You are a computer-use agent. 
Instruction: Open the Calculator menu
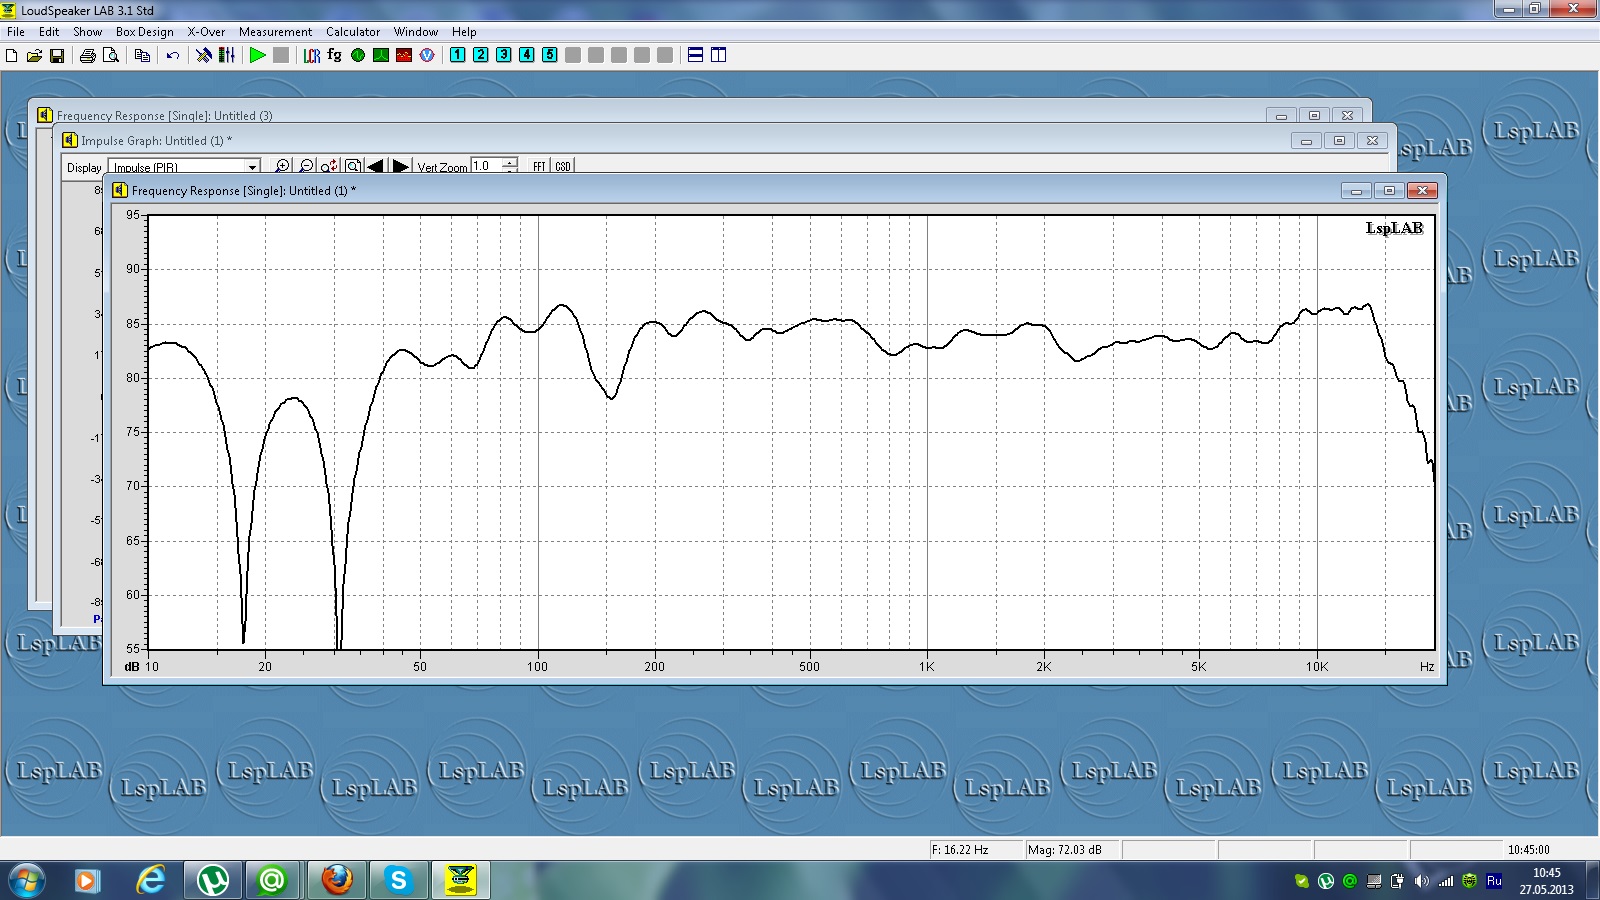(353, 32)
